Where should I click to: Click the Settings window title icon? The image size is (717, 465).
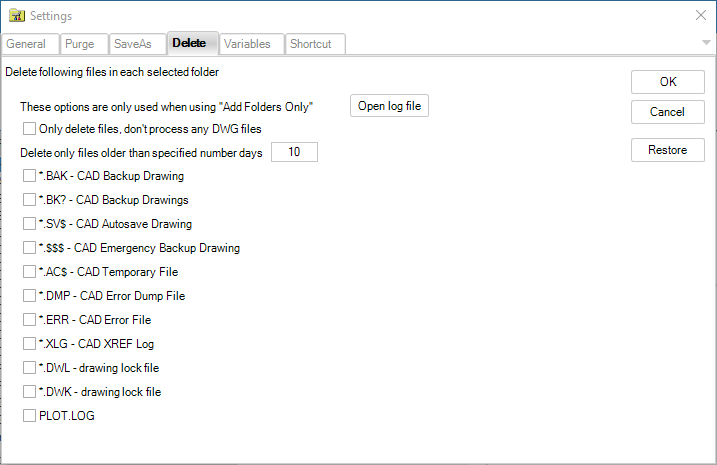pyautogui.click(x=16, y=16)
